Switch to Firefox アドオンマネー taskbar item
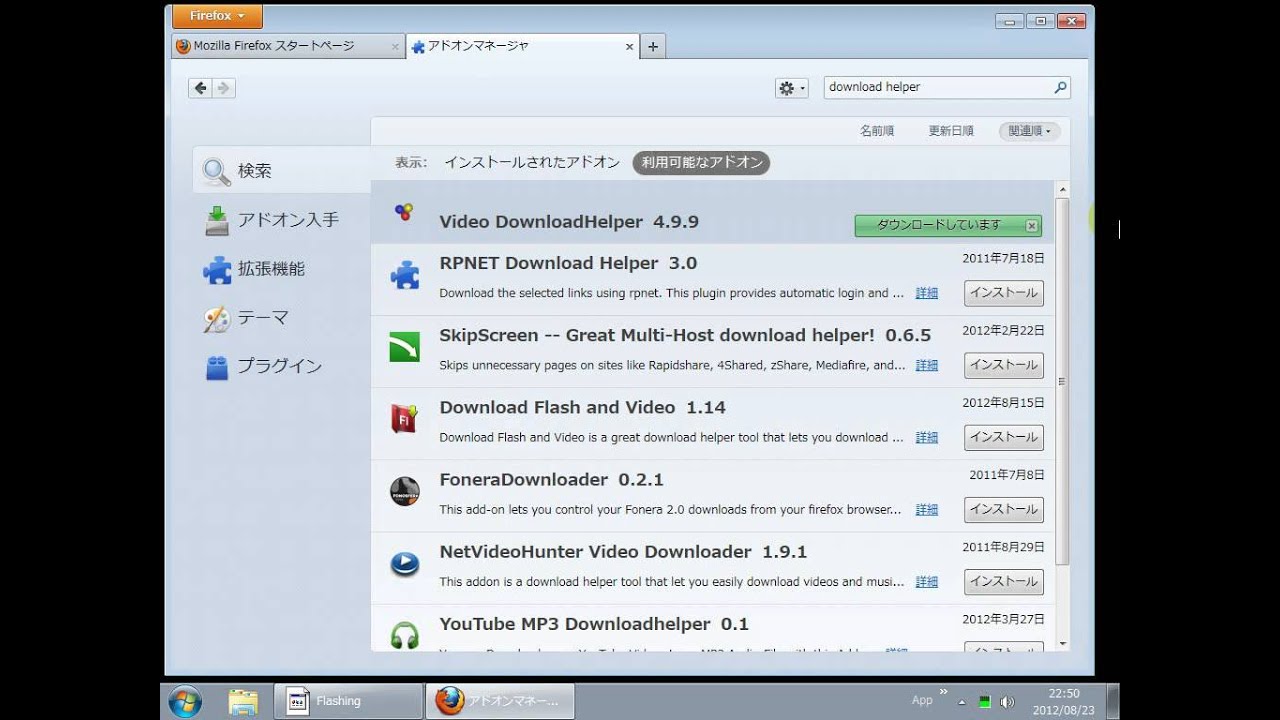Image resolution: width=1280 pixels, height=720 pixels. click(499, 701)
